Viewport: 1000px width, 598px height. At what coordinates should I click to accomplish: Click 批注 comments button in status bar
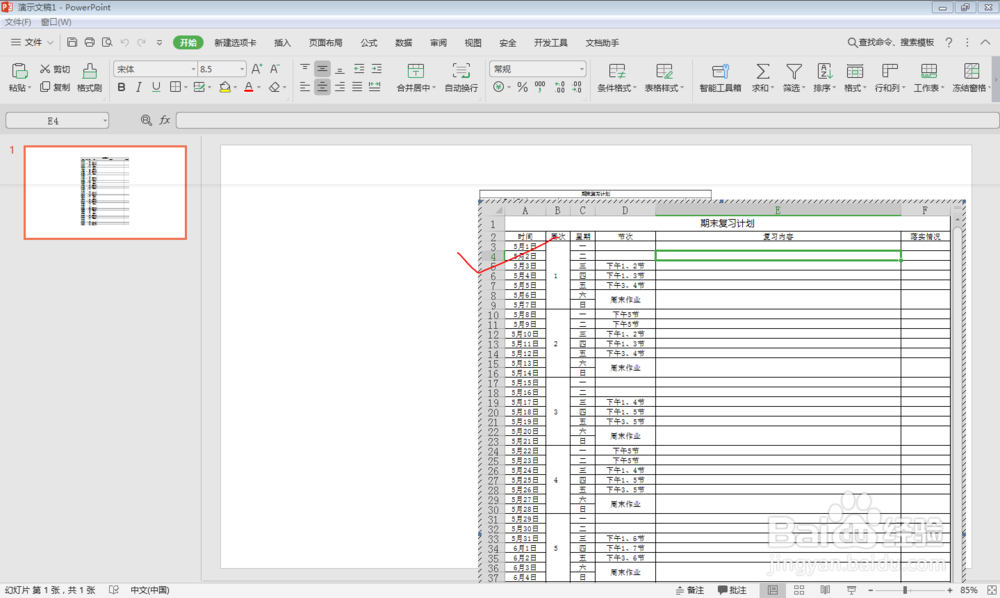(x=732, y=590)
